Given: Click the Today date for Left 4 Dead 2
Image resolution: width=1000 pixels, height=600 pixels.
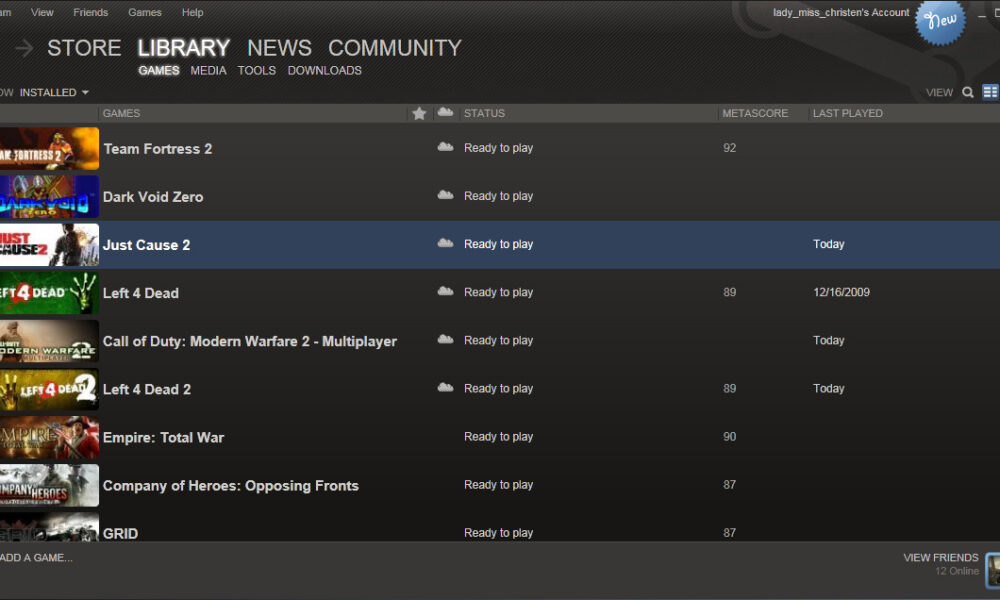Looking at the screenshot, I should (828, 388).
